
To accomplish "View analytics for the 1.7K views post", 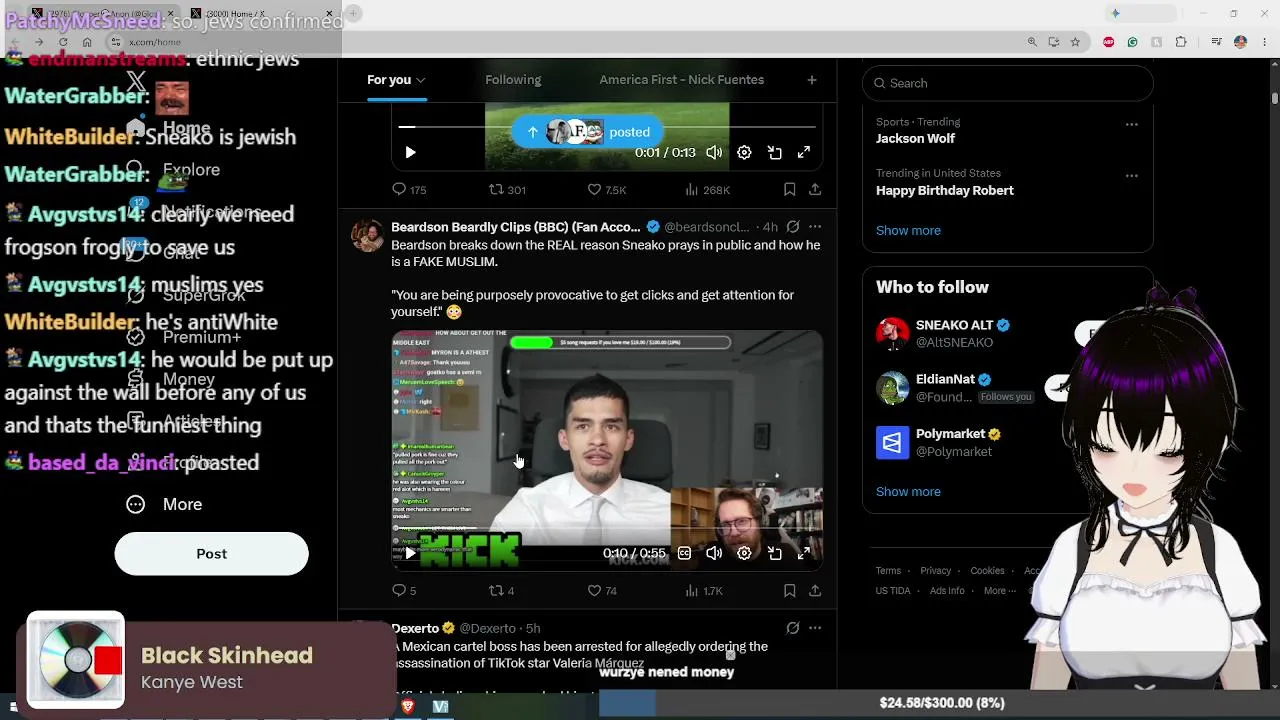I will pos(704,591).
